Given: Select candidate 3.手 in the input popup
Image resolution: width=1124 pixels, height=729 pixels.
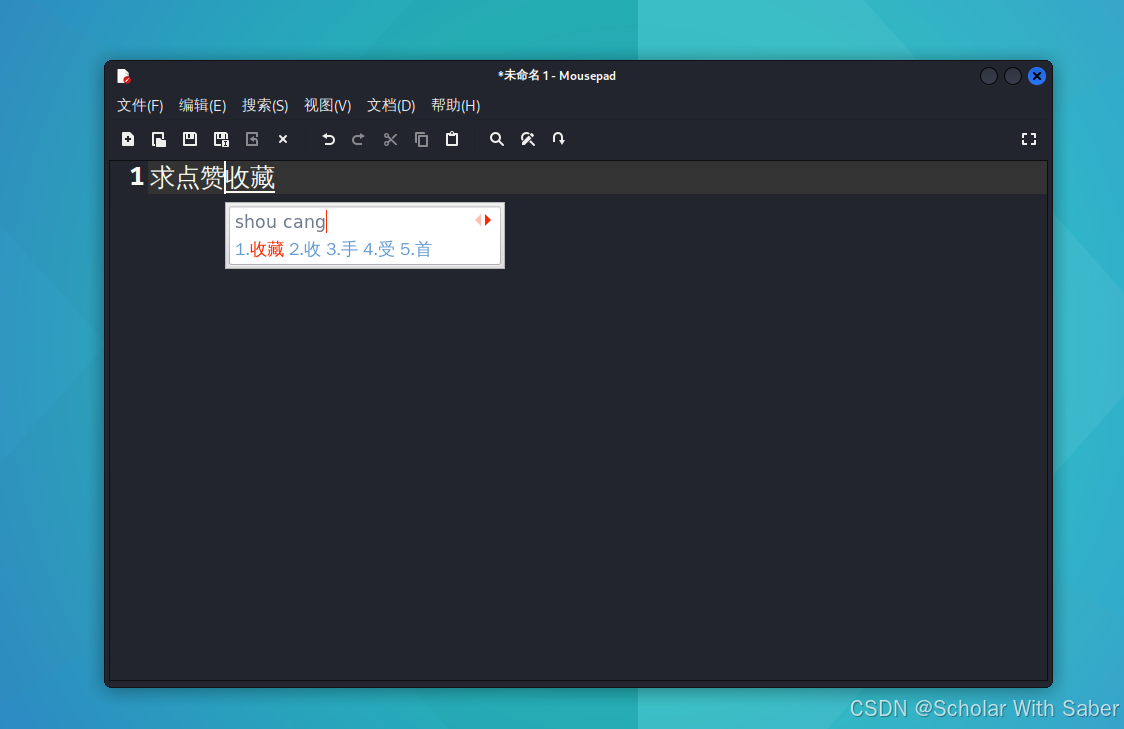Looking at the screenshot, I should tap(342, 249).
